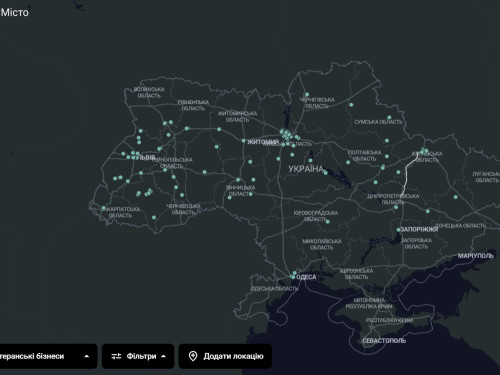Select the map marker beside the ЗАПОРІЖЖЯ label
Image resolution: width=500 pixels, height=375 pixels.
(398, 230)
